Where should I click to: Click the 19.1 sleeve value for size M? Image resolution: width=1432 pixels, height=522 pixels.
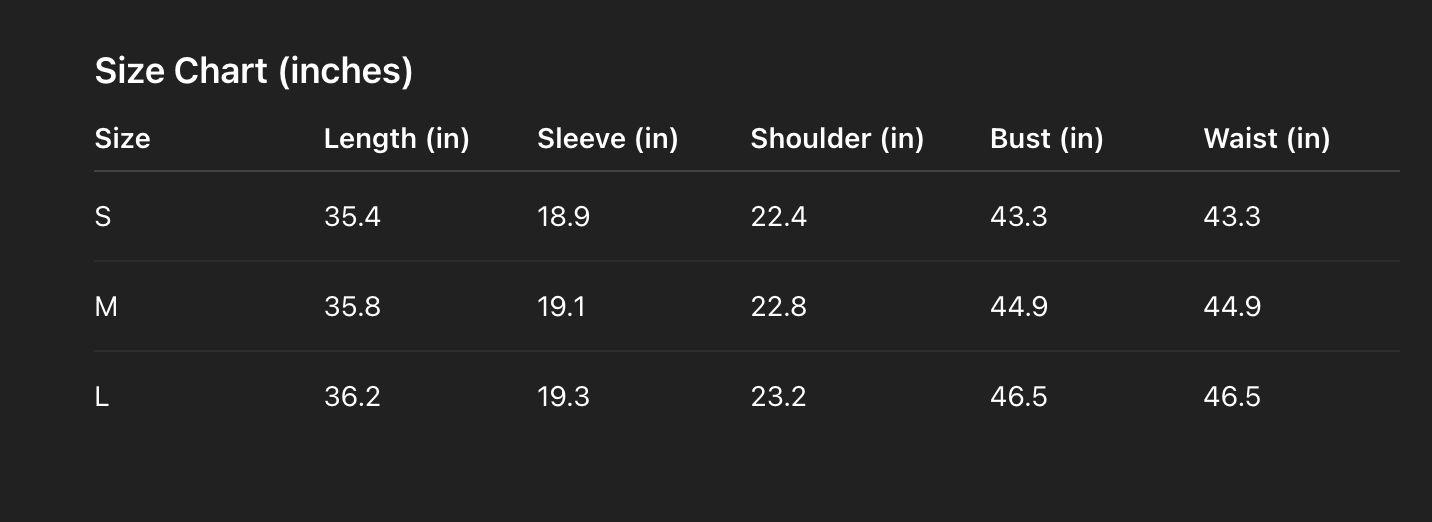tap(561, 307)
